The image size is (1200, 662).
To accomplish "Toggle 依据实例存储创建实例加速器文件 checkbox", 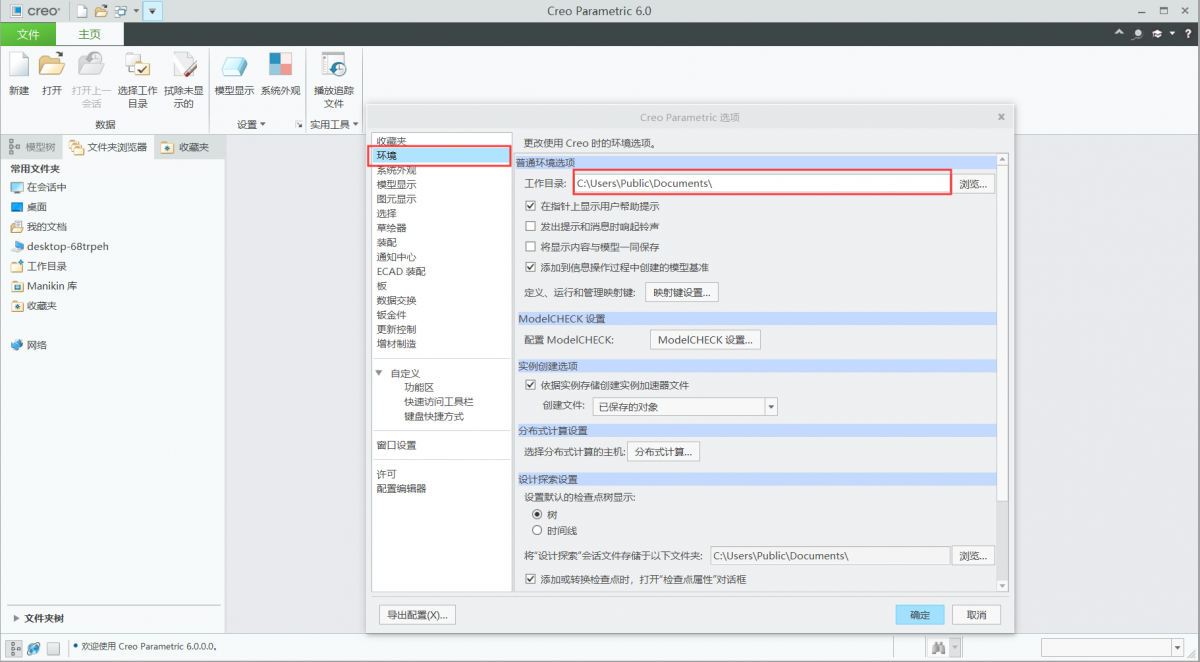I will (530, 385).
